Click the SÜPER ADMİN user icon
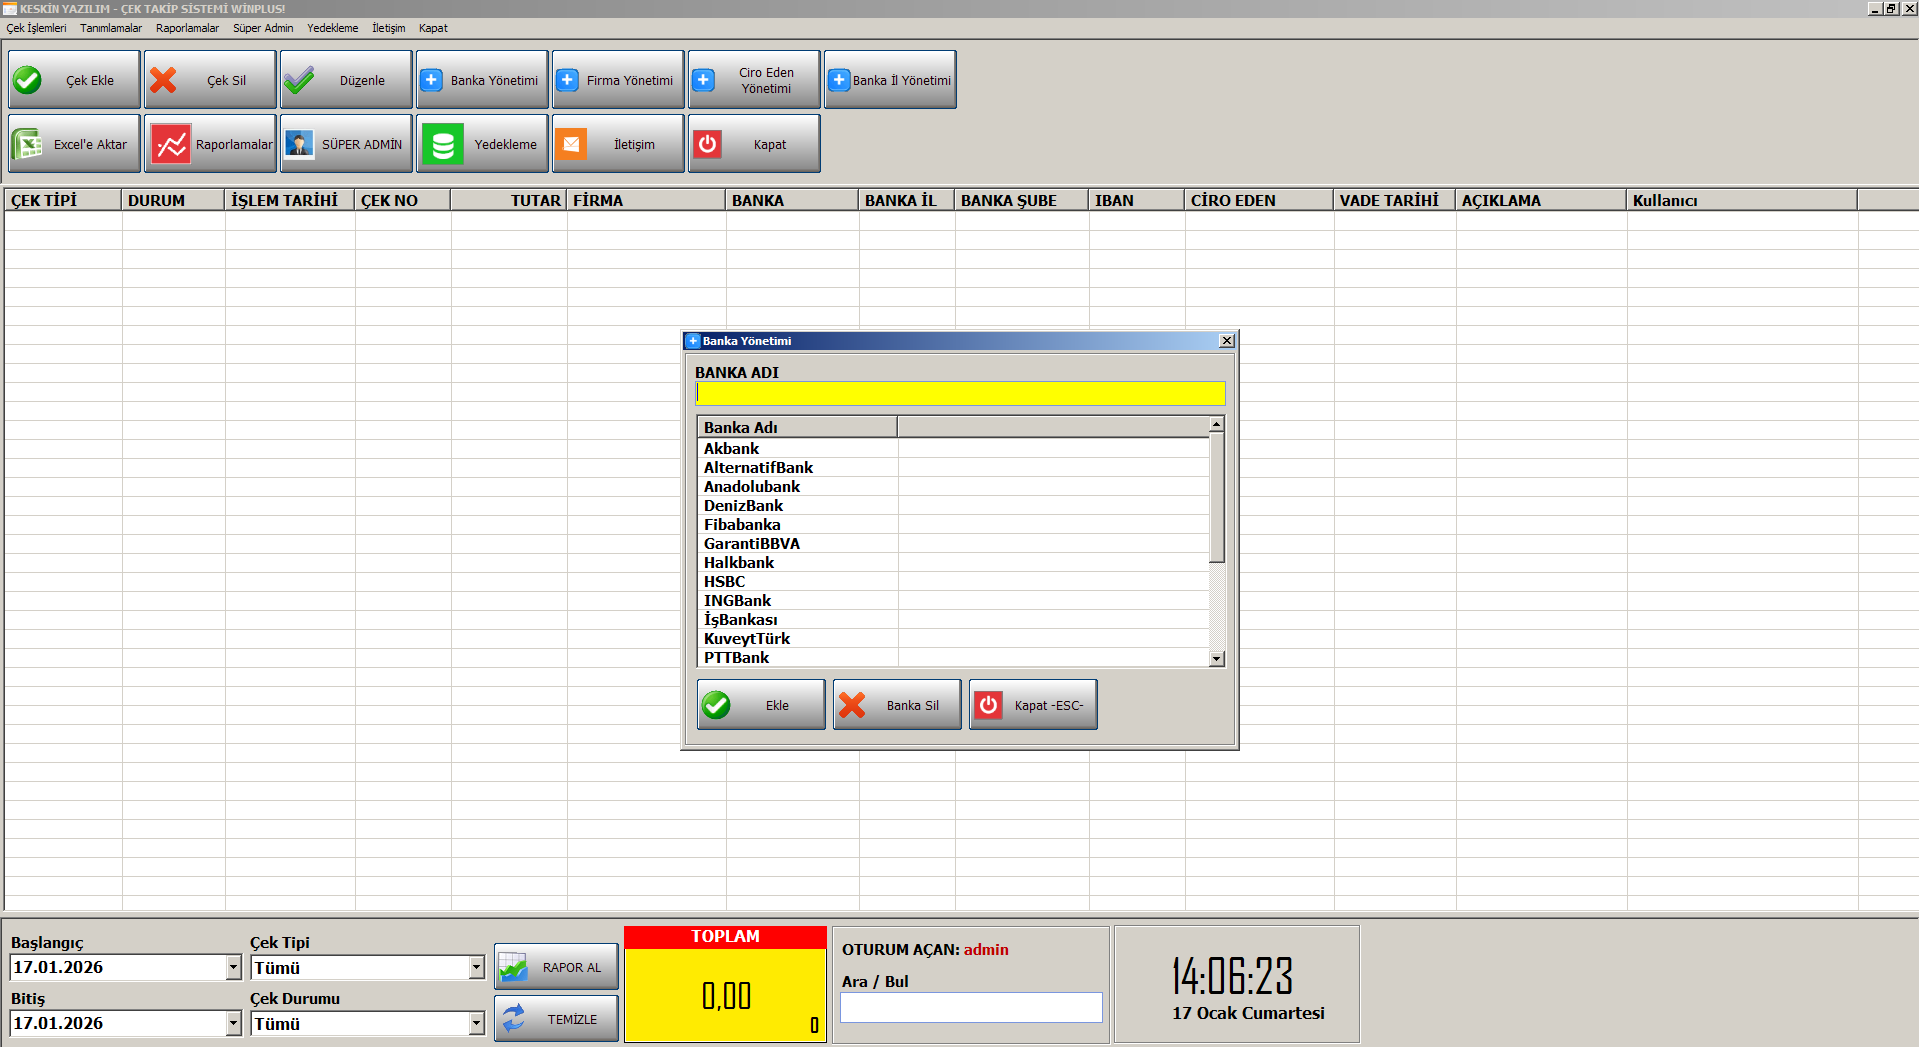1919x1047 pixels. click(299, 144)
